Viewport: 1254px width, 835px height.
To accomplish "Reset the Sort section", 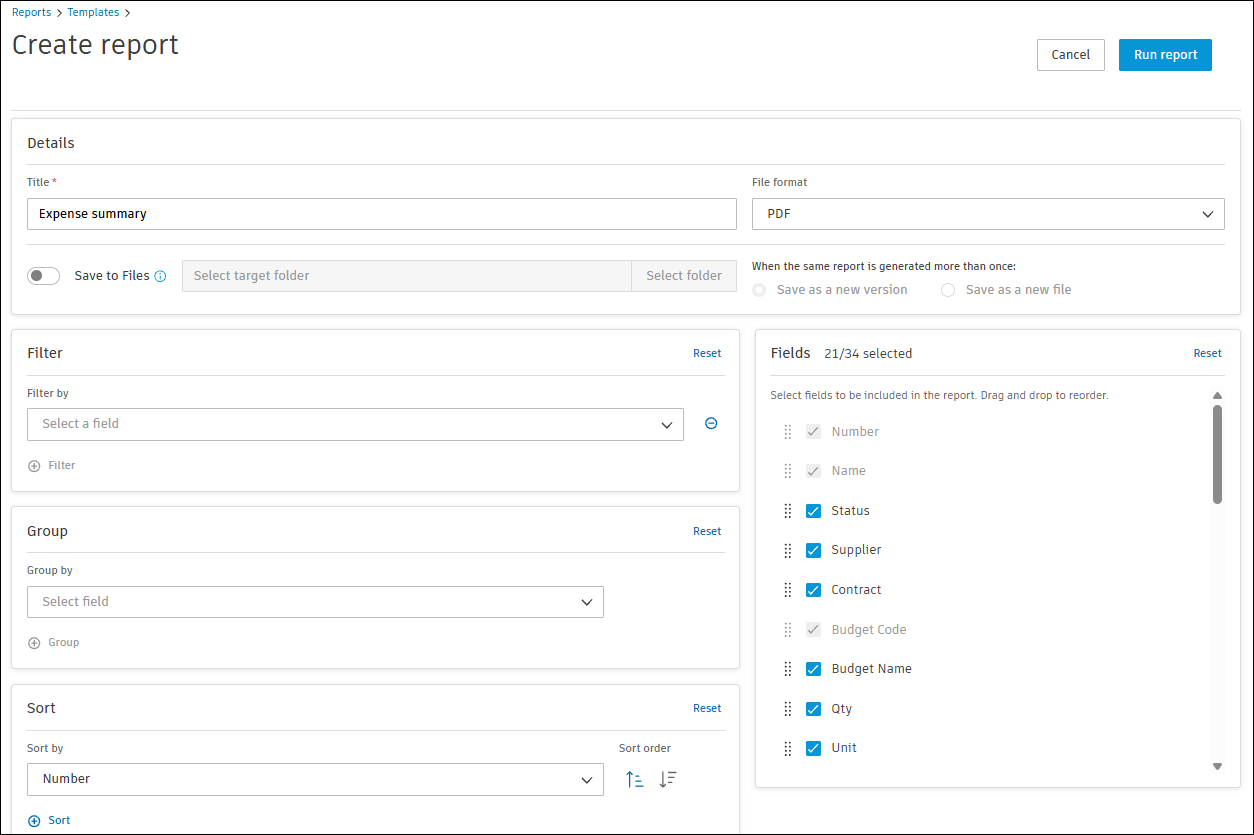I will coord(707,708).
